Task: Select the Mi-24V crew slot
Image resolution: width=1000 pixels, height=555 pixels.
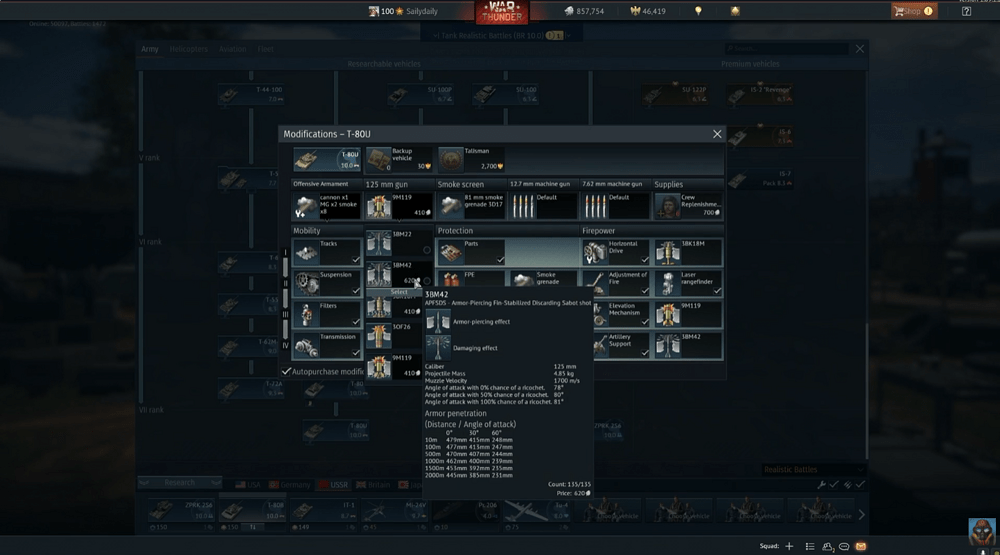Action: click(394, 512)
